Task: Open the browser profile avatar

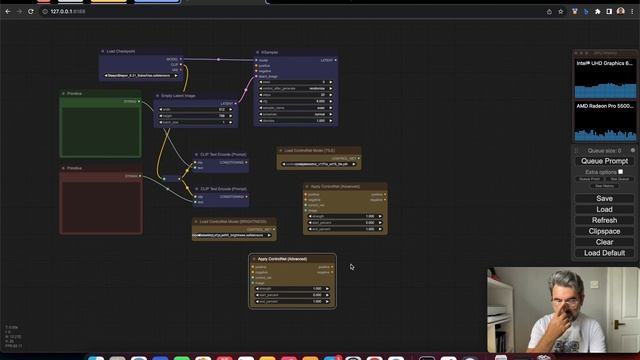Action: (x=620, y=11)
